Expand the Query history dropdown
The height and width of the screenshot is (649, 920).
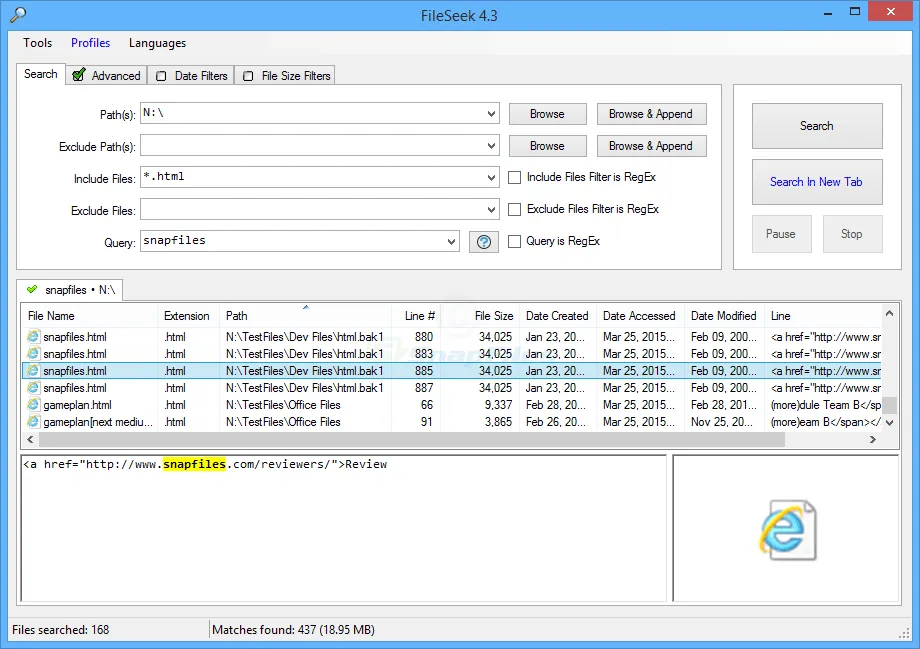click(x=451, y=241)
